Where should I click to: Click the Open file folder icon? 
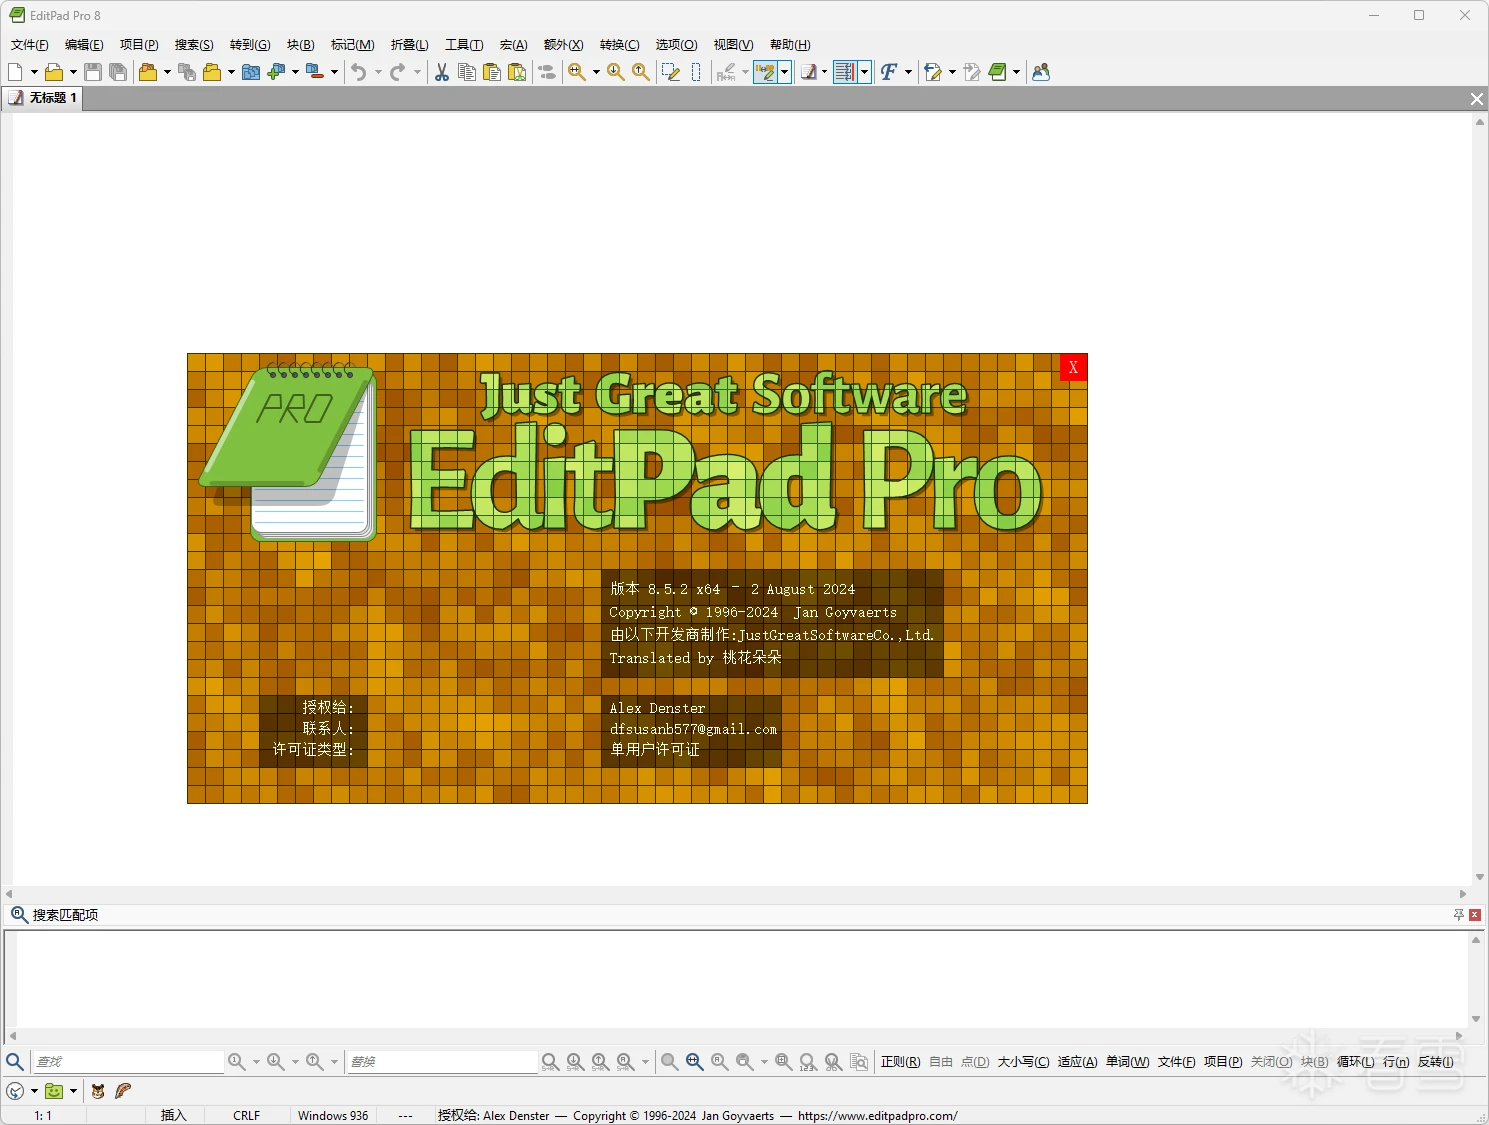[54, 72]
